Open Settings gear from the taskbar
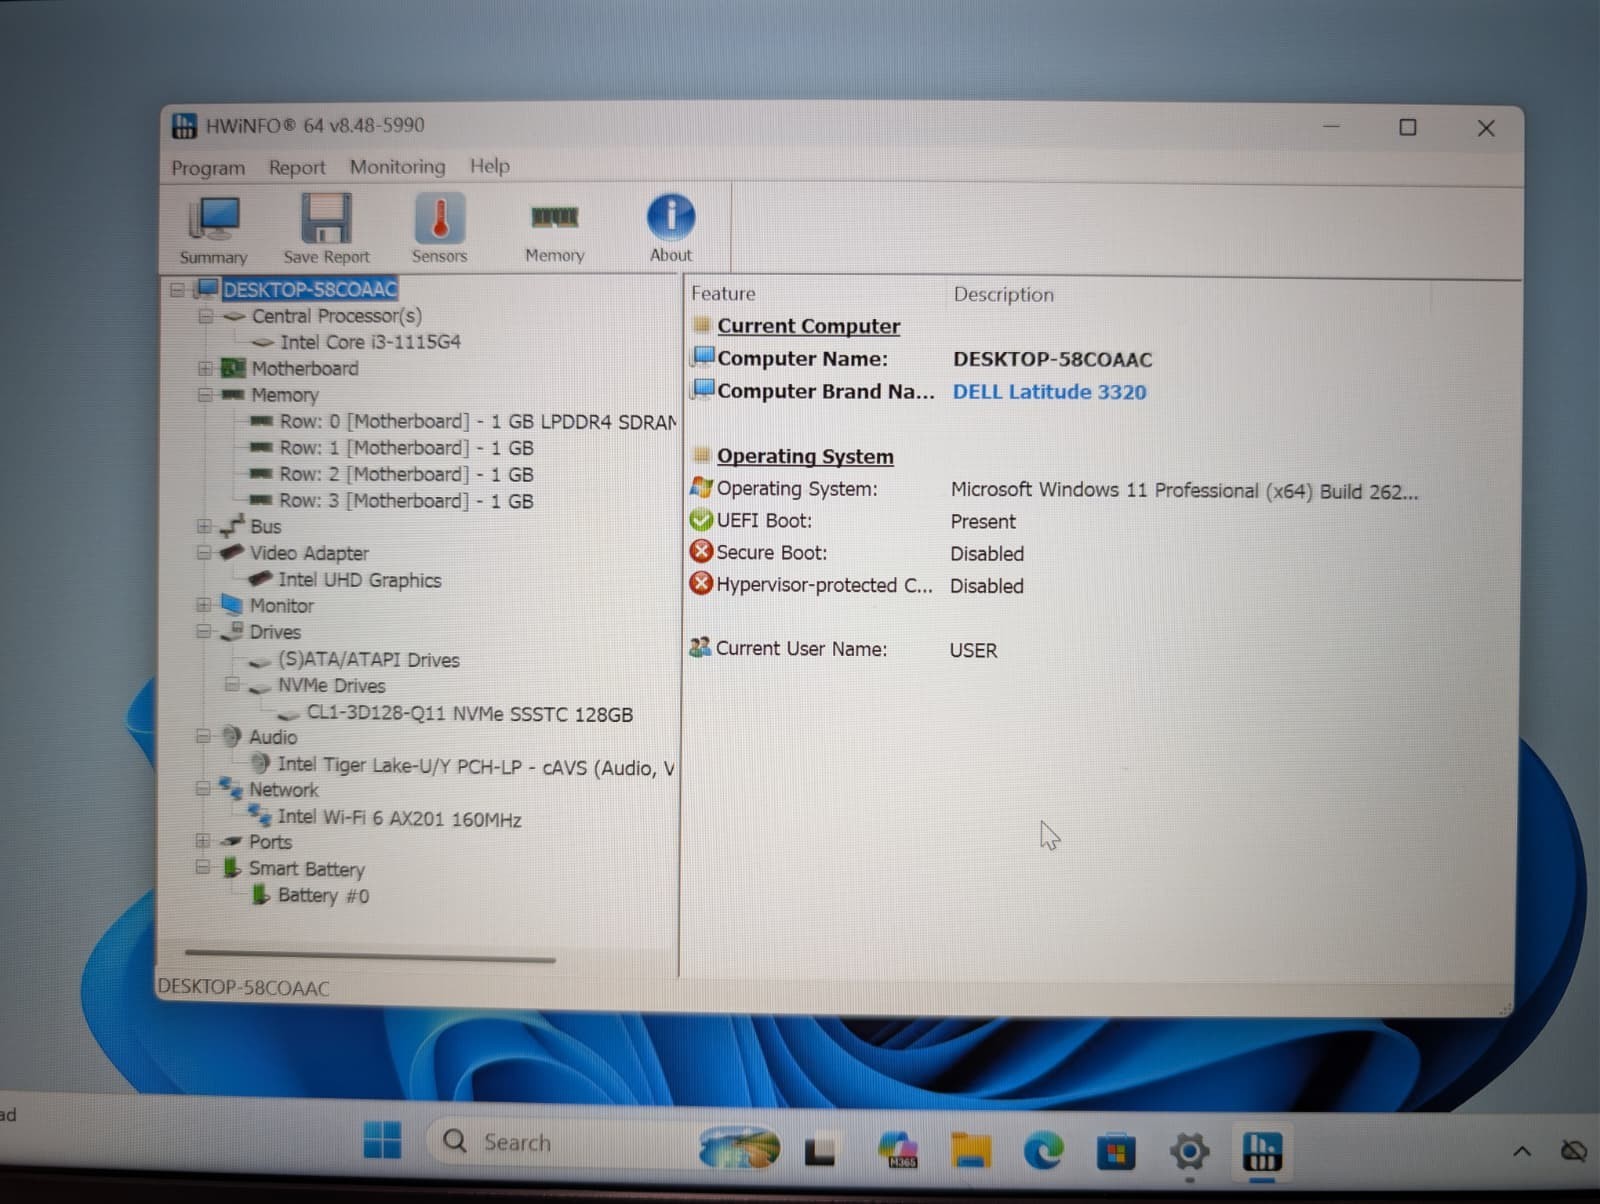Screen dimensions: 1600x1204 tap(1189, 1152)
